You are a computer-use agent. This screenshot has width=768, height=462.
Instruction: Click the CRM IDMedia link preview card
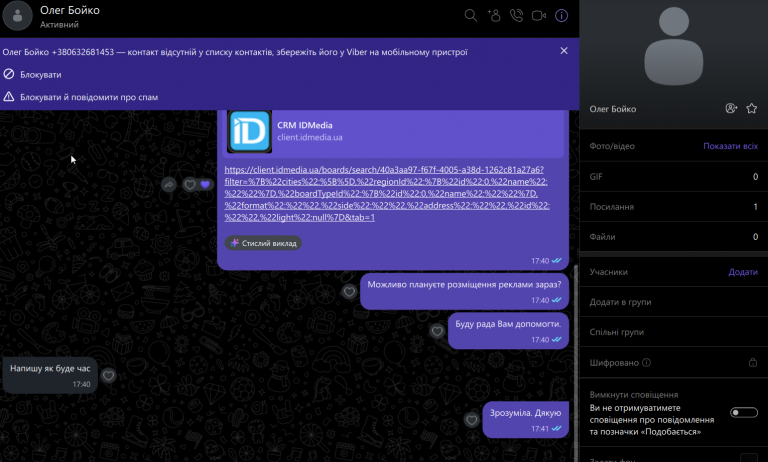pos(394,132)
